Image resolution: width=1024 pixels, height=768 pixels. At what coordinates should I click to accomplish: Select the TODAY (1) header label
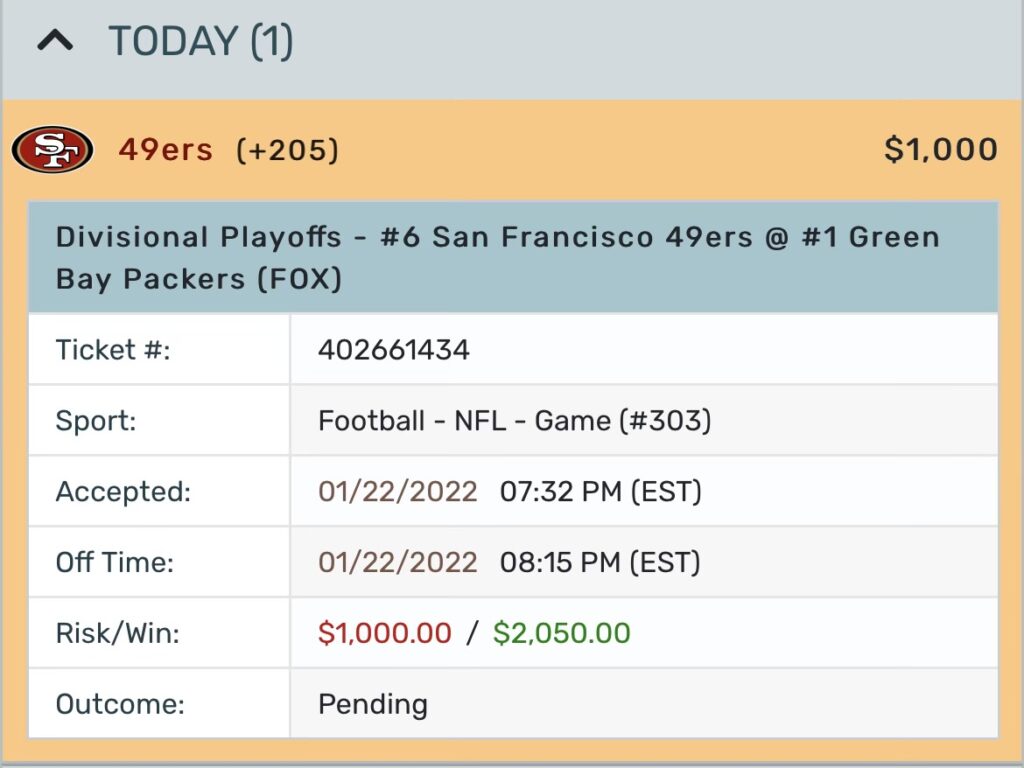[200, 41]
